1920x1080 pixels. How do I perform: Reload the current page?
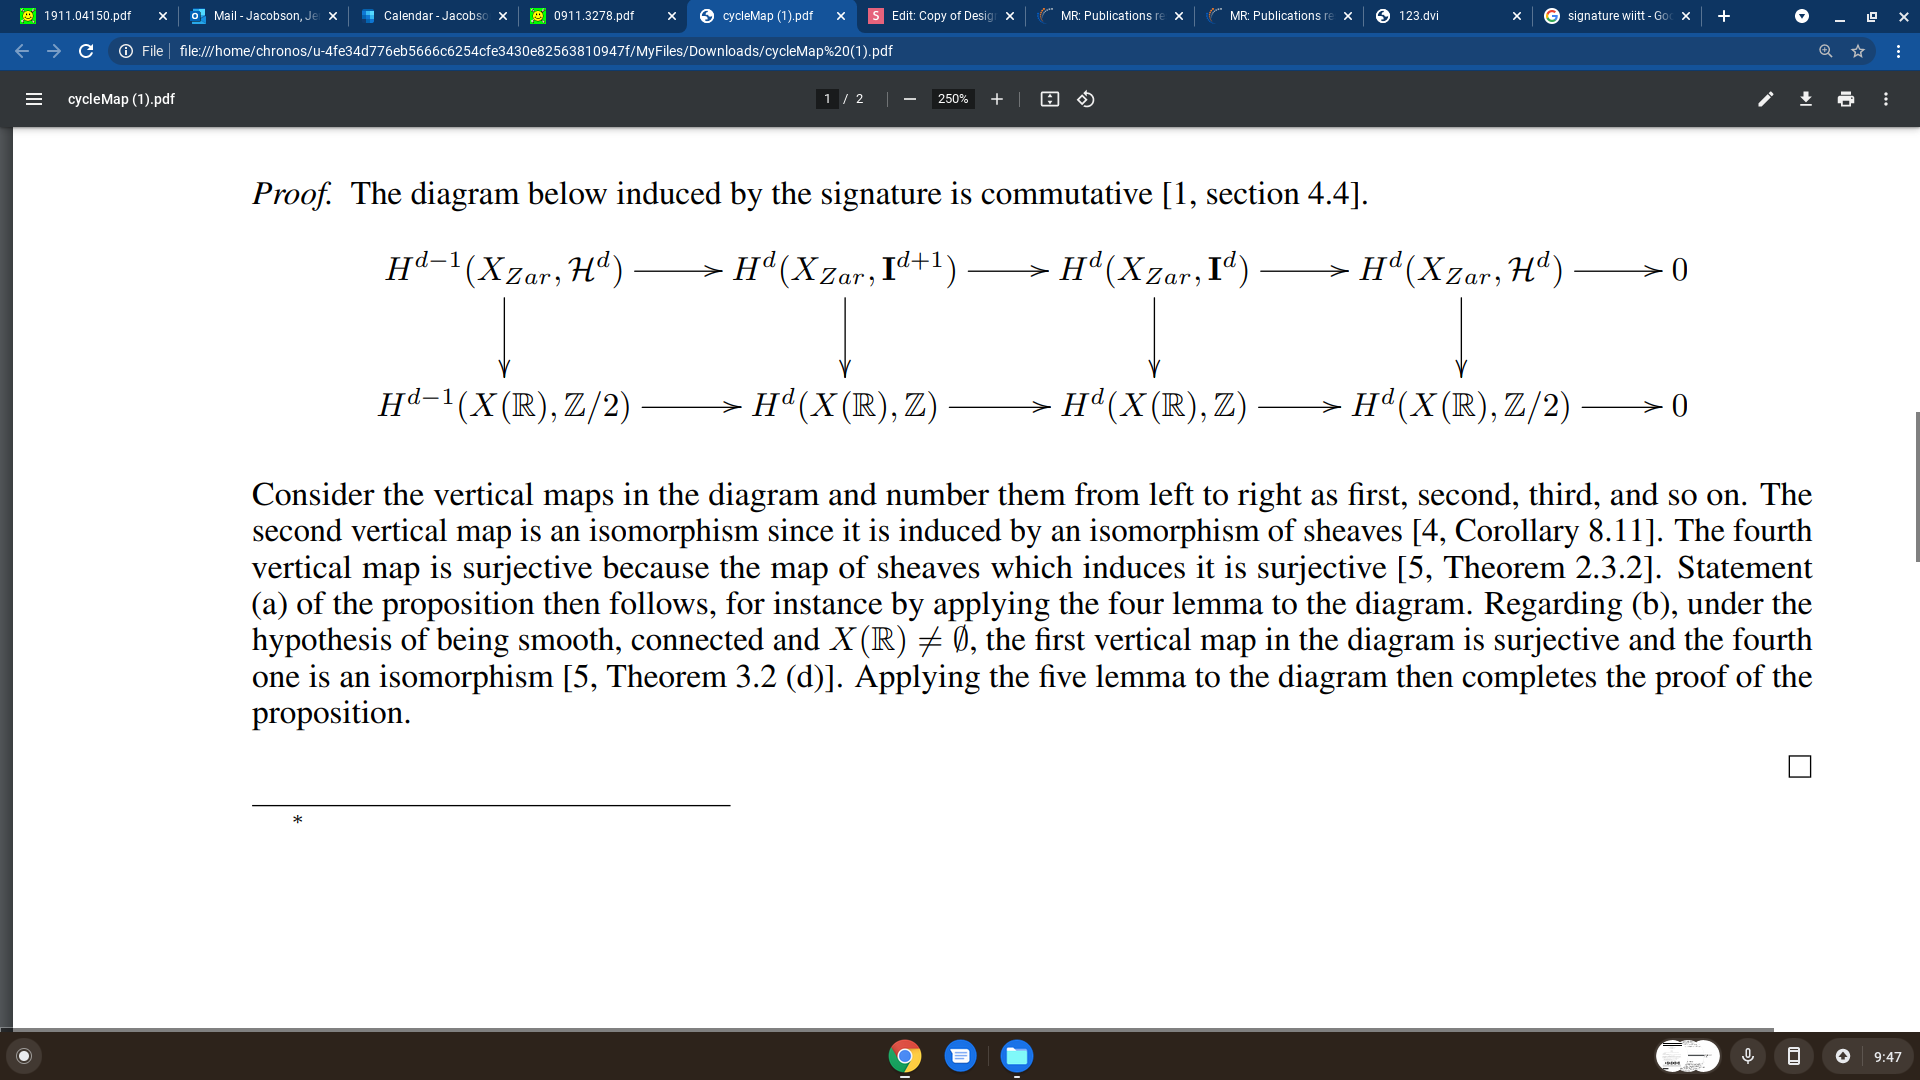pos(86,51)
